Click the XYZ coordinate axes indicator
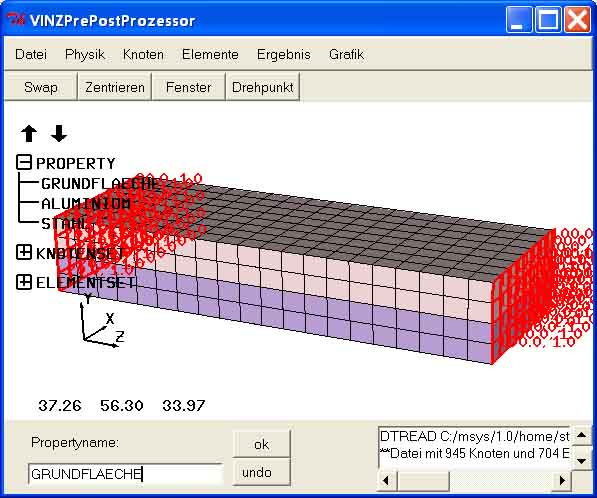This screenshot has height=498, width=597. tap(101, 323)
